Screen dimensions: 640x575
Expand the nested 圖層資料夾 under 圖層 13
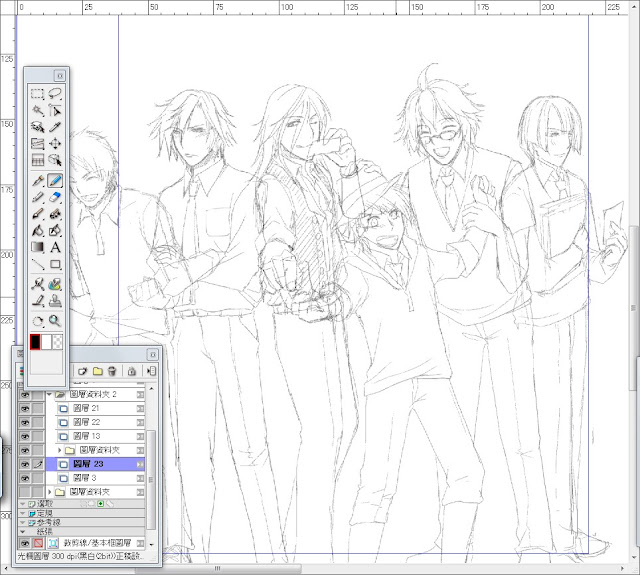click(x=60, y=450)
